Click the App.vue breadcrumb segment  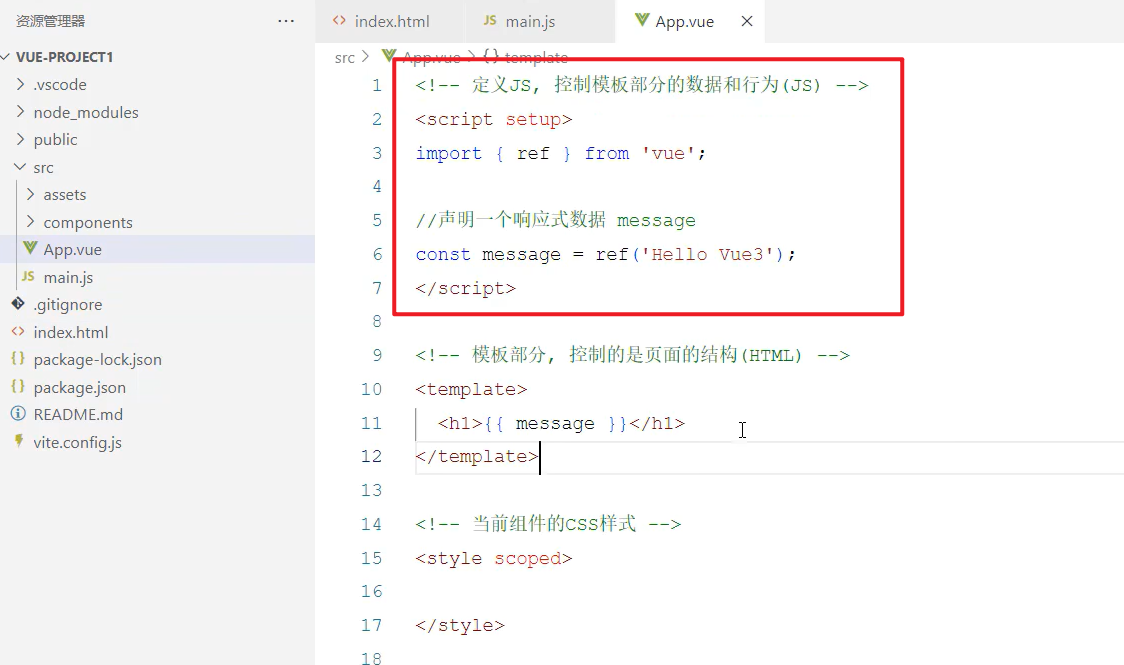pyautogui.click(x=432, y=58)
